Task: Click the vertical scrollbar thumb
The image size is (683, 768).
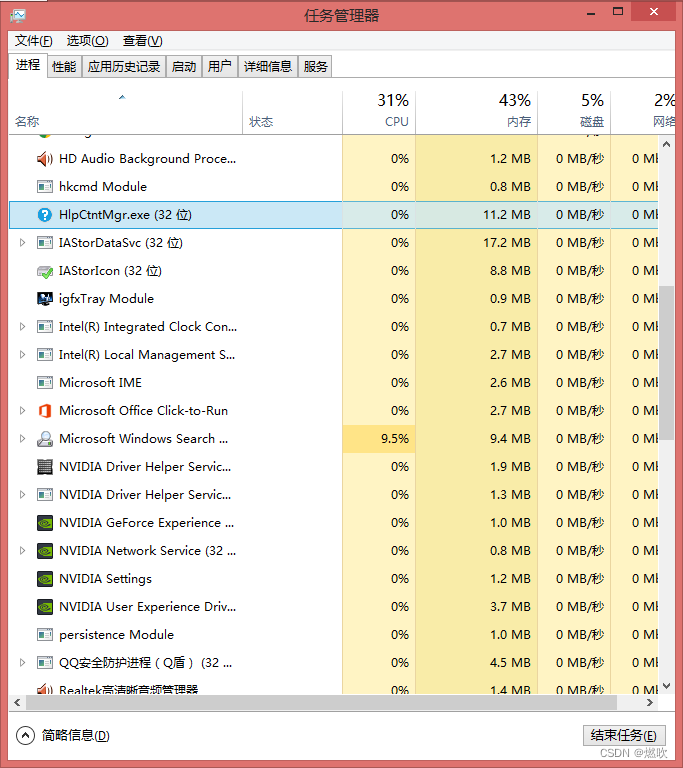Action: coord(666,362)
